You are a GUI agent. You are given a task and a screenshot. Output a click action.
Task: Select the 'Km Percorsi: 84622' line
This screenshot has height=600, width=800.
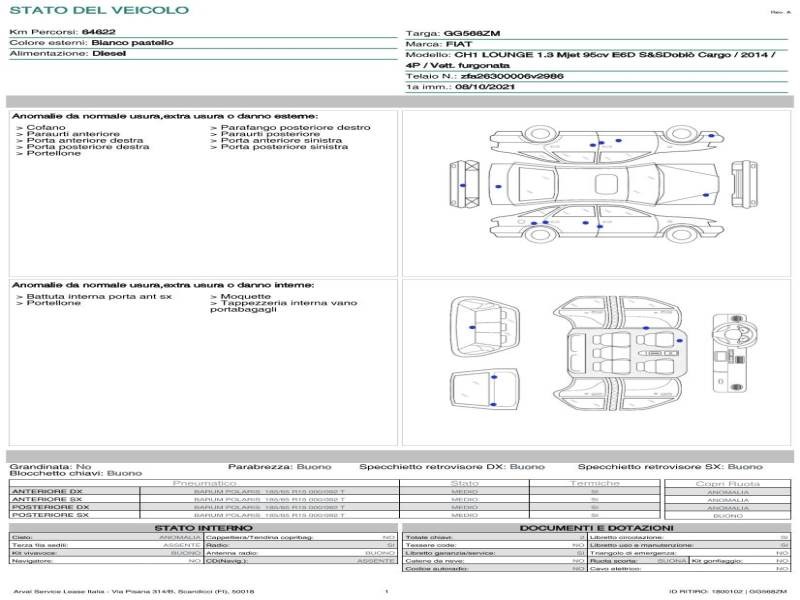coord(62,32)
